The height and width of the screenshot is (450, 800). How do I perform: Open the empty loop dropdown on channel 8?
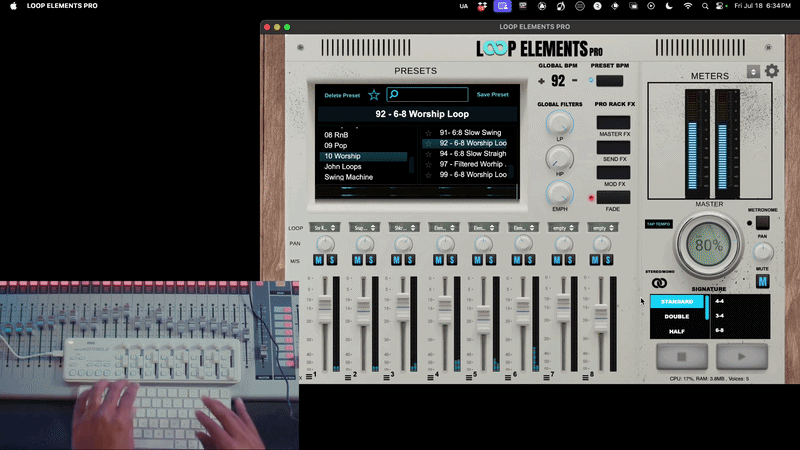(603, 228)
